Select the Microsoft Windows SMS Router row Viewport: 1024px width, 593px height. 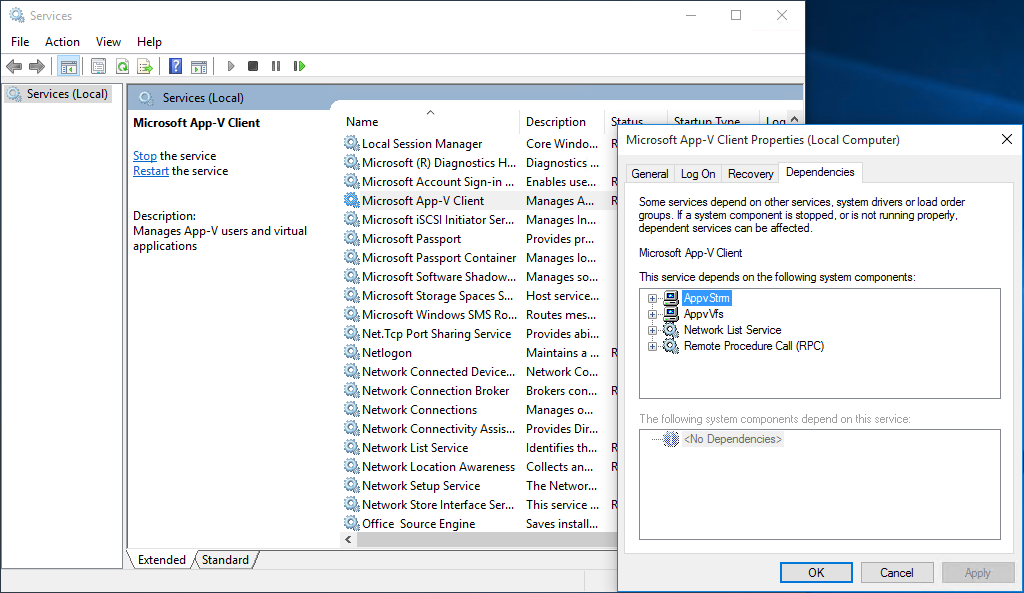click(x=479, y=314)
